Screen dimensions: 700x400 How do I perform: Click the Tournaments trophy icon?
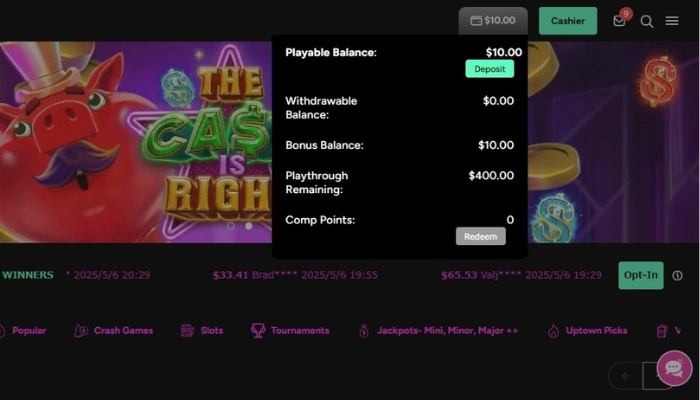(258, 330)
